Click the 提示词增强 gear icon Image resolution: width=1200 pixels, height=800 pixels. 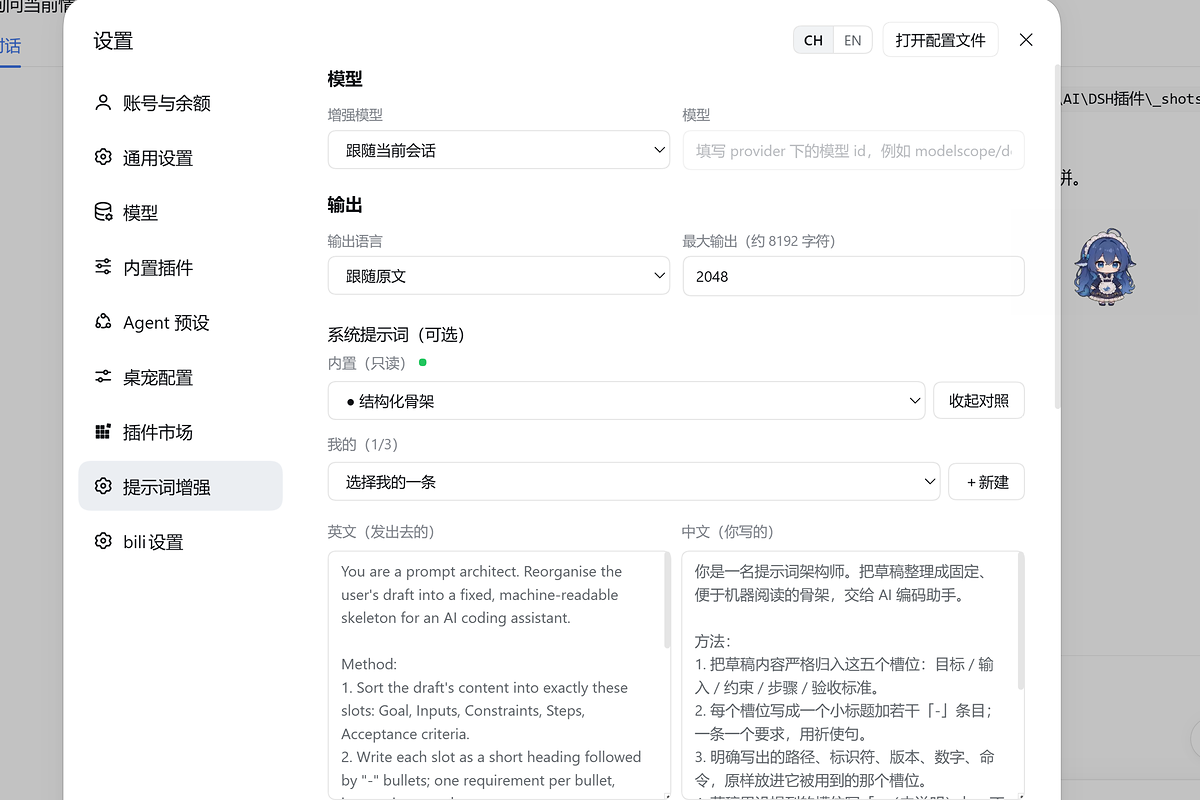[x=103, y=487]
